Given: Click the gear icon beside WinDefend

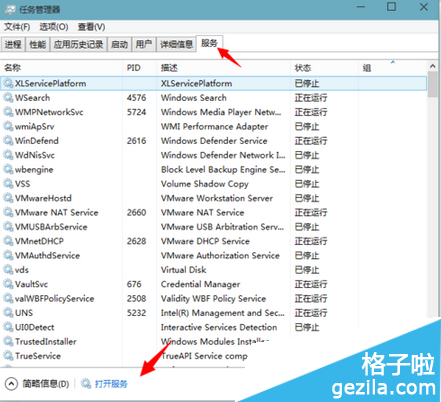Looking at the screenshot, I should 8,141.
